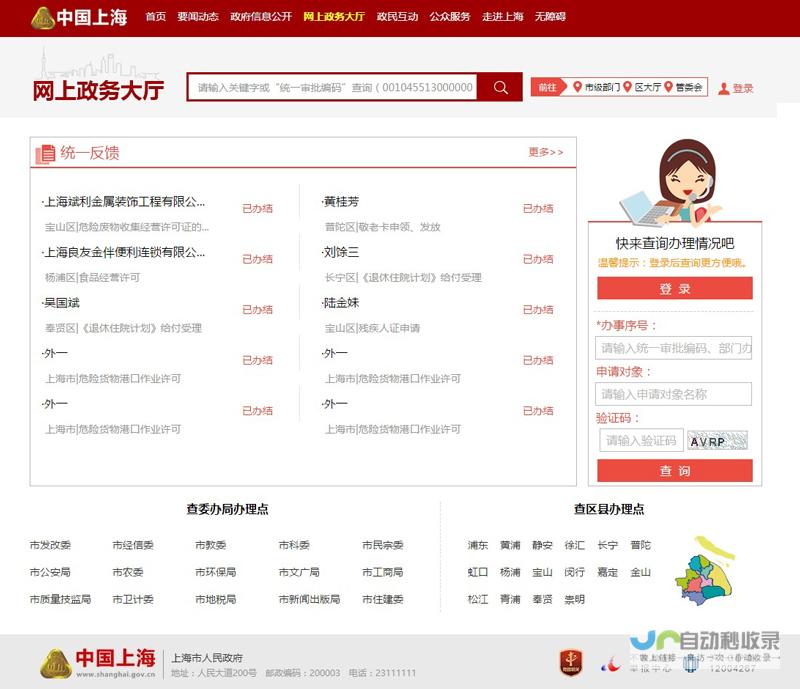Click the 统一反馈 document icon
Image resolution: width=800 pixels, height=689 pixels.
click(45, 154)
